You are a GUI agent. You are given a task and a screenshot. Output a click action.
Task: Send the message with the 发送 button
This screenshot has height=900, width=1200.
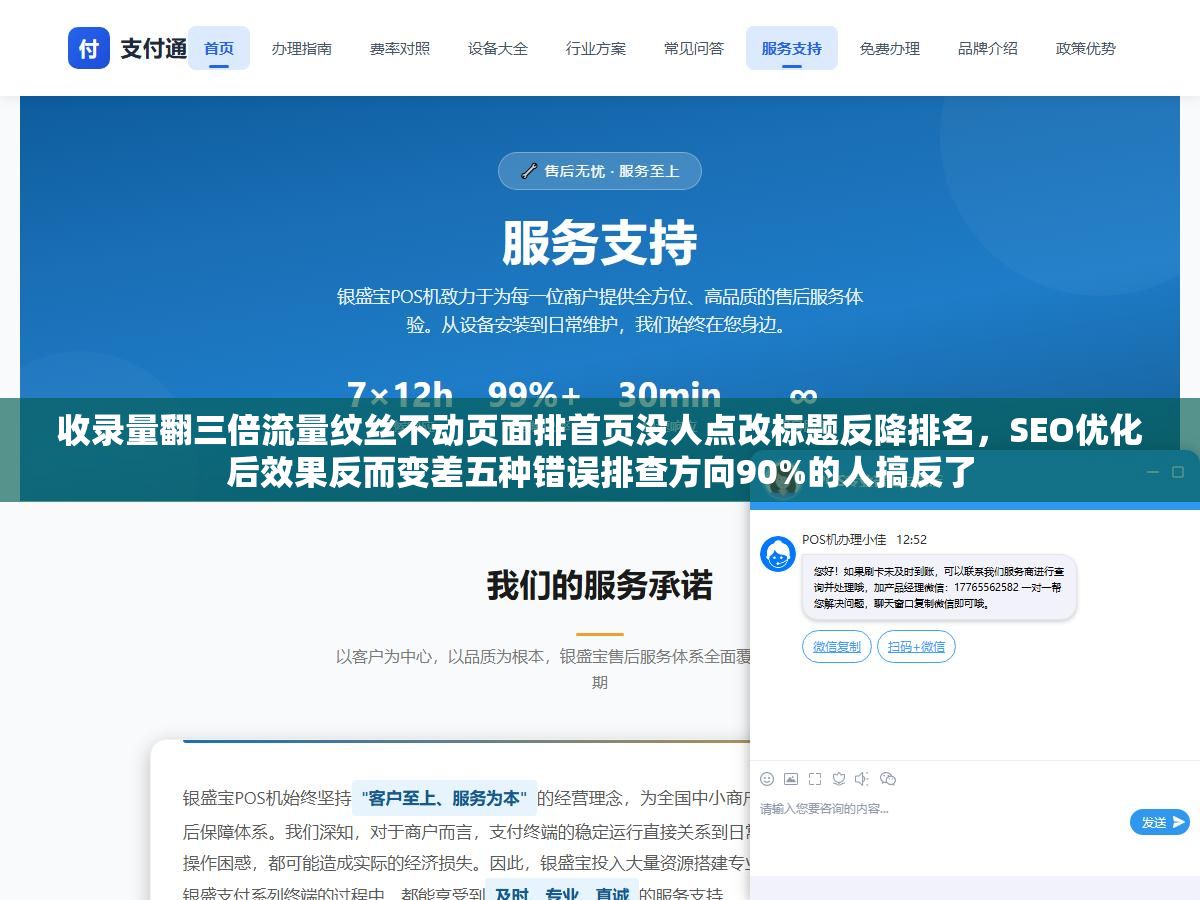[1160, 822]
